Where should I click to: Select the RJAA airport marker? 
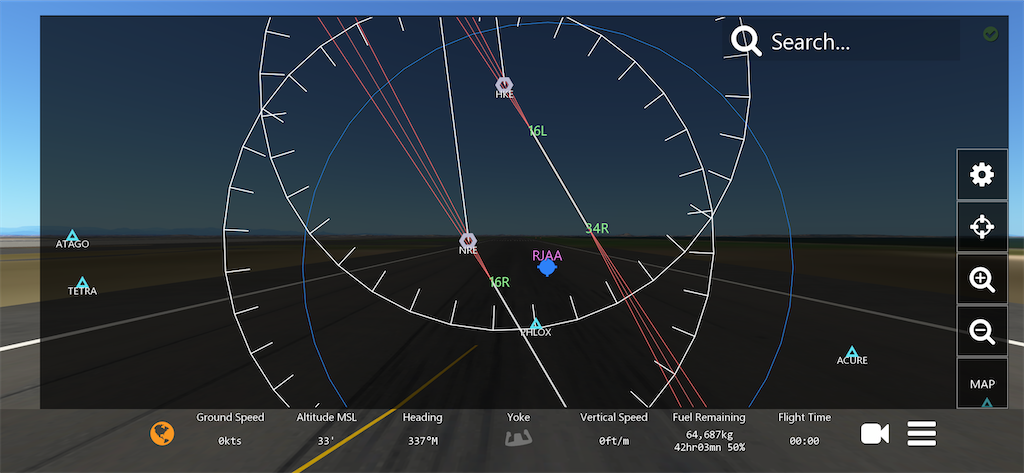click(x=547, y=263)
